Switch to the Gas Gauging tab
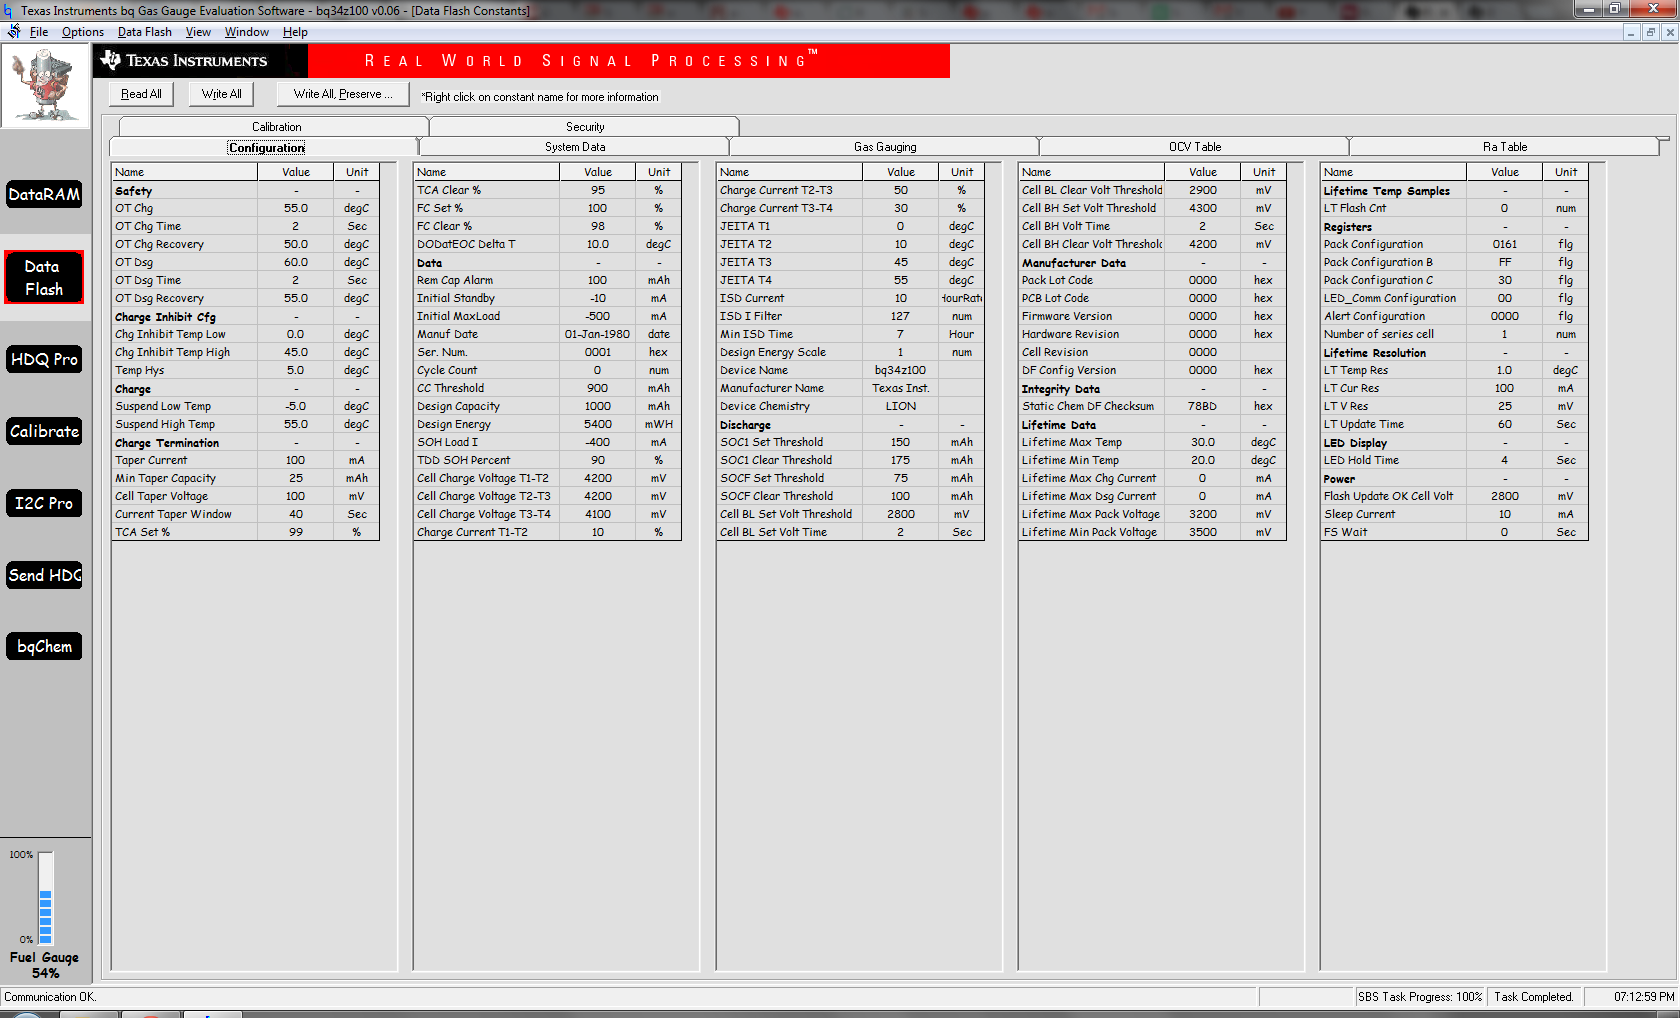The image size is (1680, 1018). click(885, 147)
